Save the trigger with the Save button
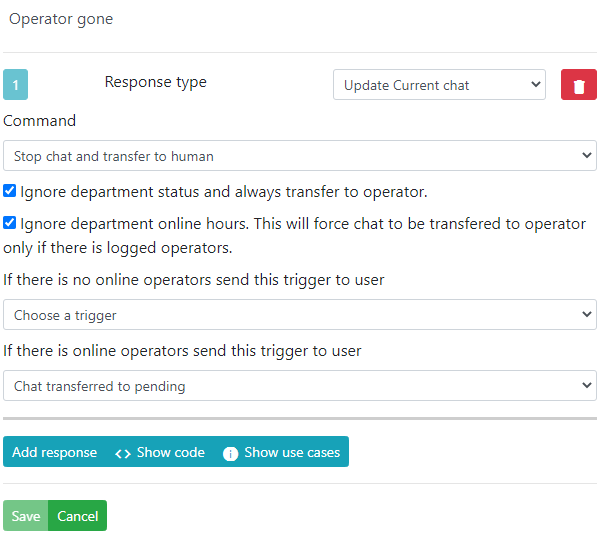 (25, 516)
